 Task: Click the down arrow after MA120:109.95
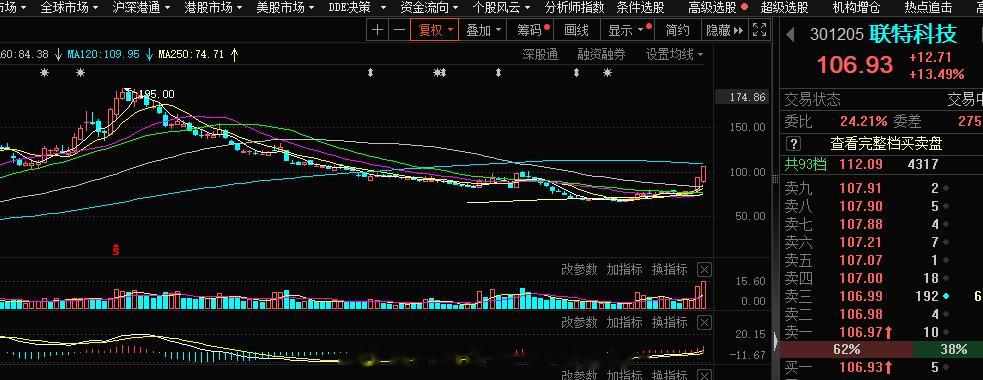coord(149,55)
